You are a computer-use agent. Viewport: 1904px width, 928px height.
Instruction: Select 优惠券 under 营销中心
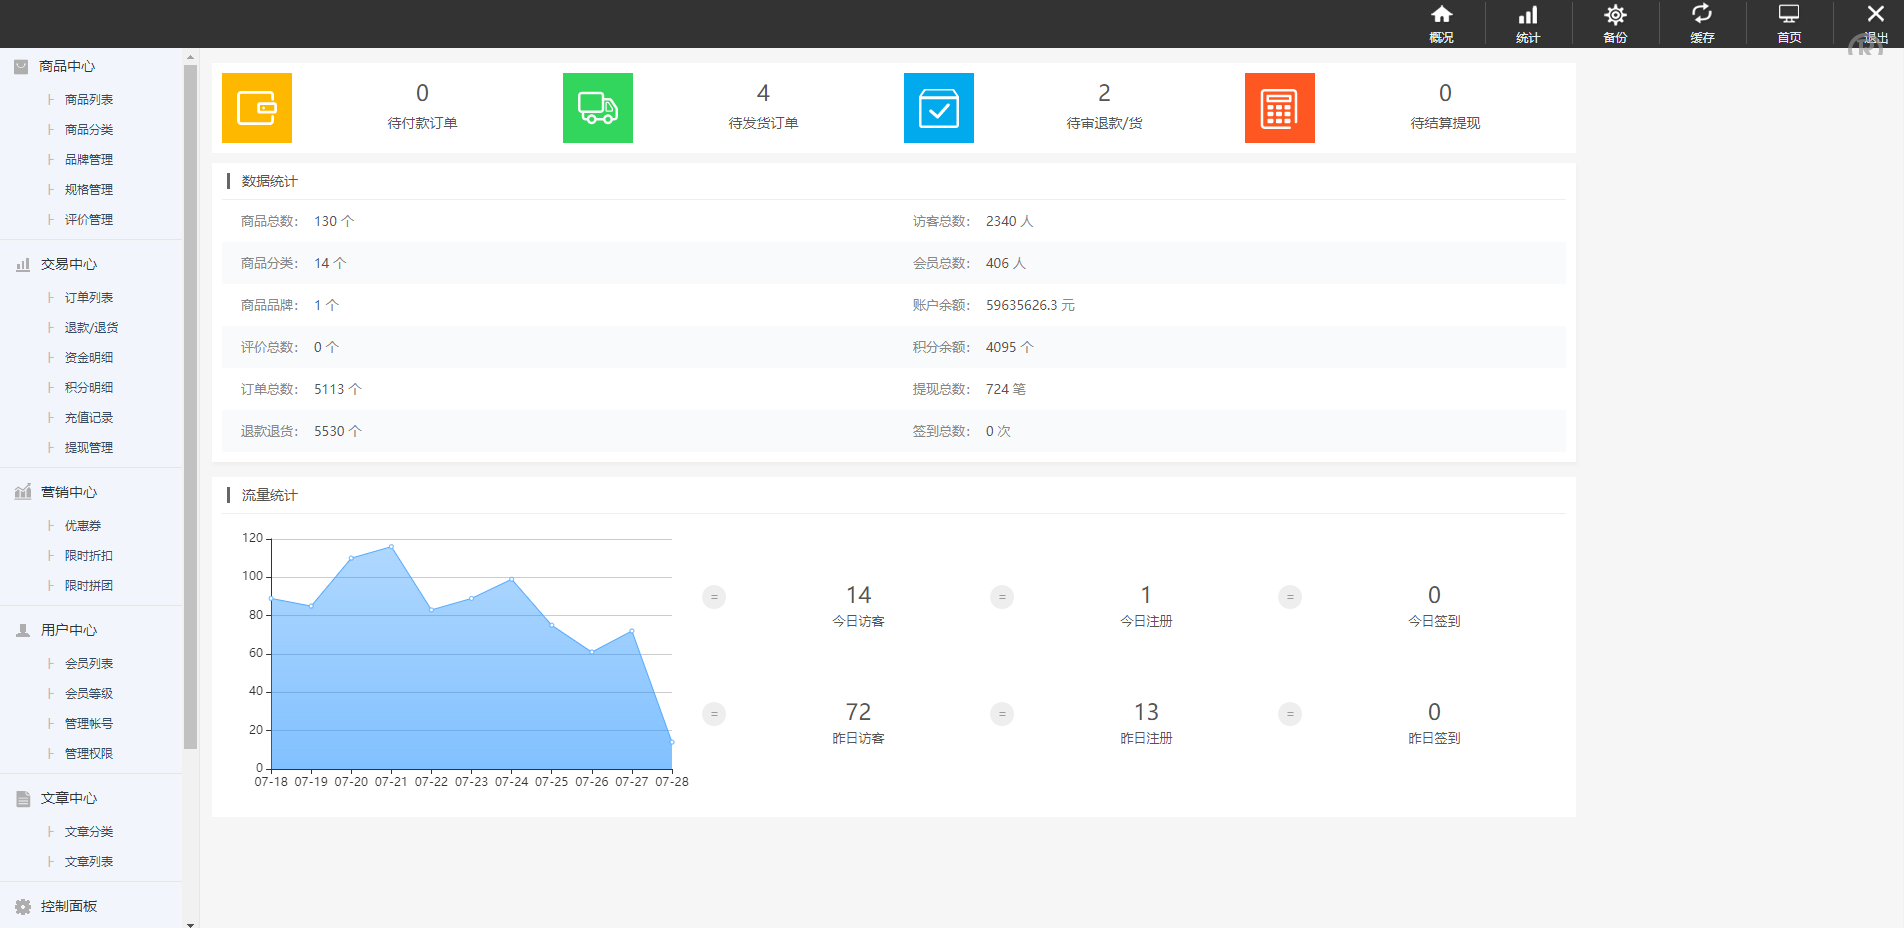(x=83, y=526)
